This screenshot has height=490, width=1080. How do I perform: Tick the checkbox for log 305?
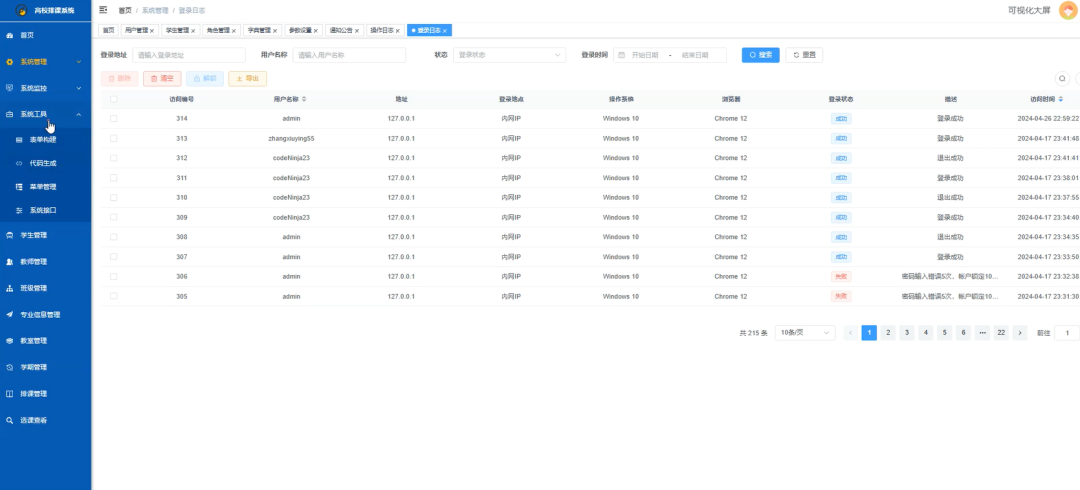coord(114,296)
